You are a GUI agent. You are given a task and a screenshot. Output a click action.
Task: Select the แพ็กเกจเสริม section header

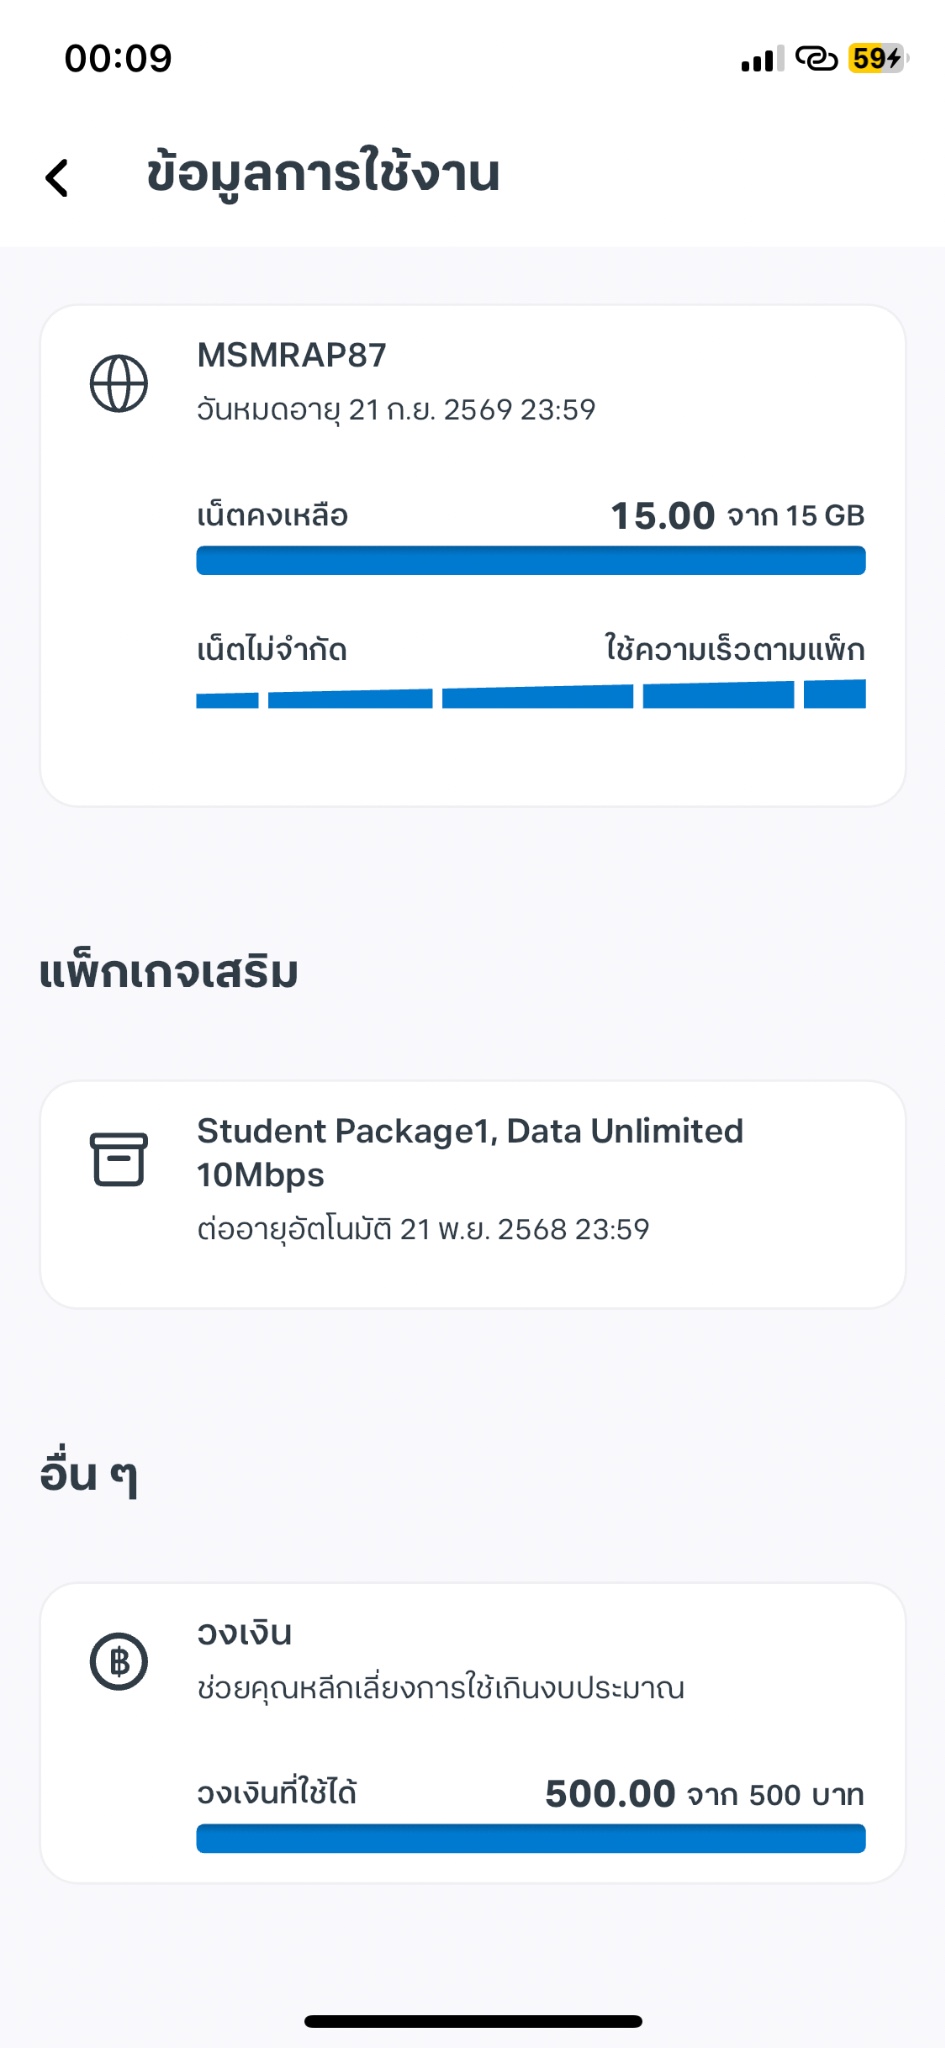(x=169, y=972)
